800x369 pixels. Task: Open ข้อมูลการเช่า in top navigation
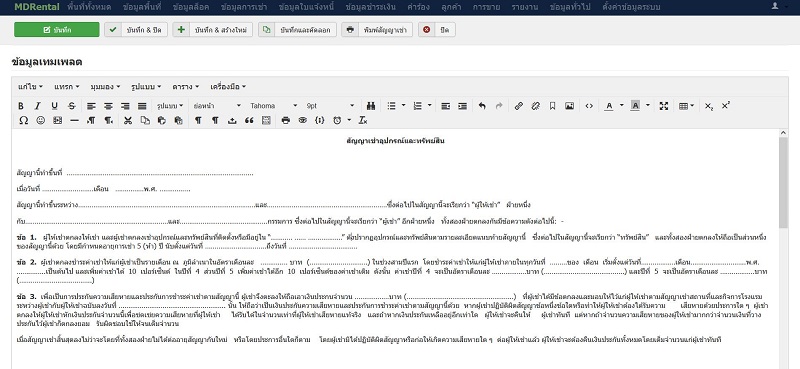click(244, 7)
